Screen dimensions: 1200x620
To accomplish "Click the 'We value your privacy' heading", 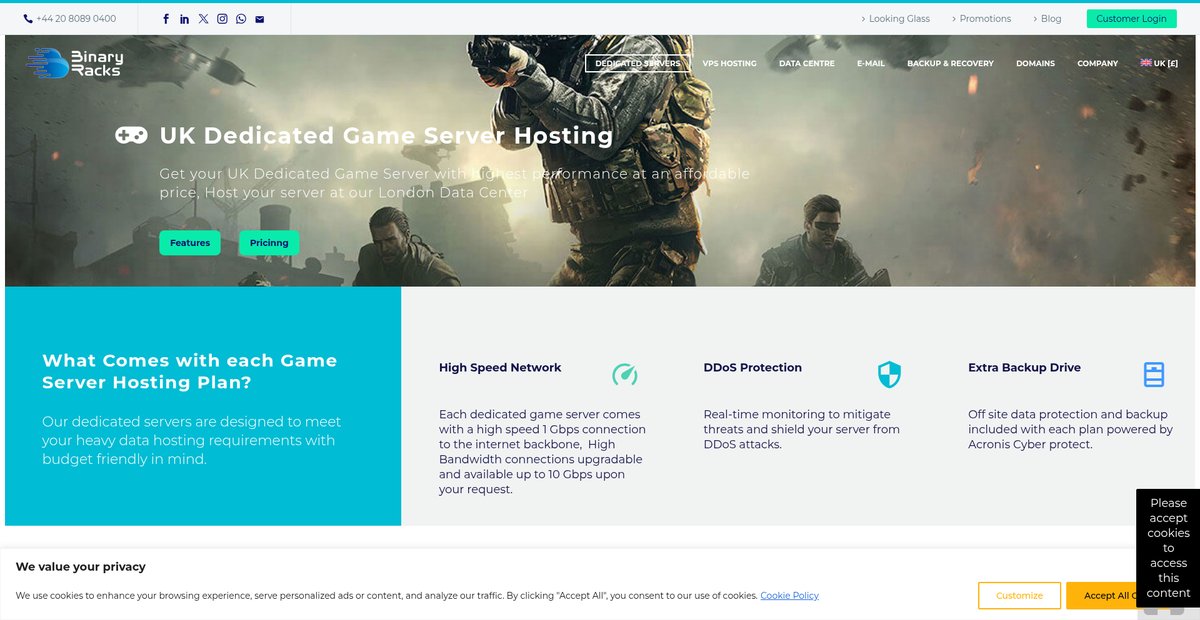I will (x=81, y=567).
